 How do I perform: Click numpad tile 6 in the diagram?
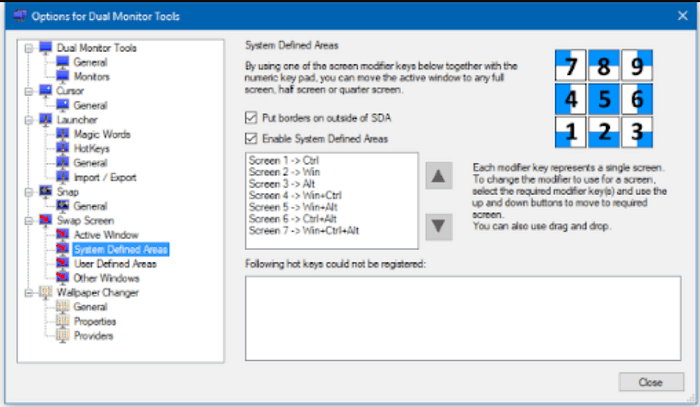(x=637, y=99)
